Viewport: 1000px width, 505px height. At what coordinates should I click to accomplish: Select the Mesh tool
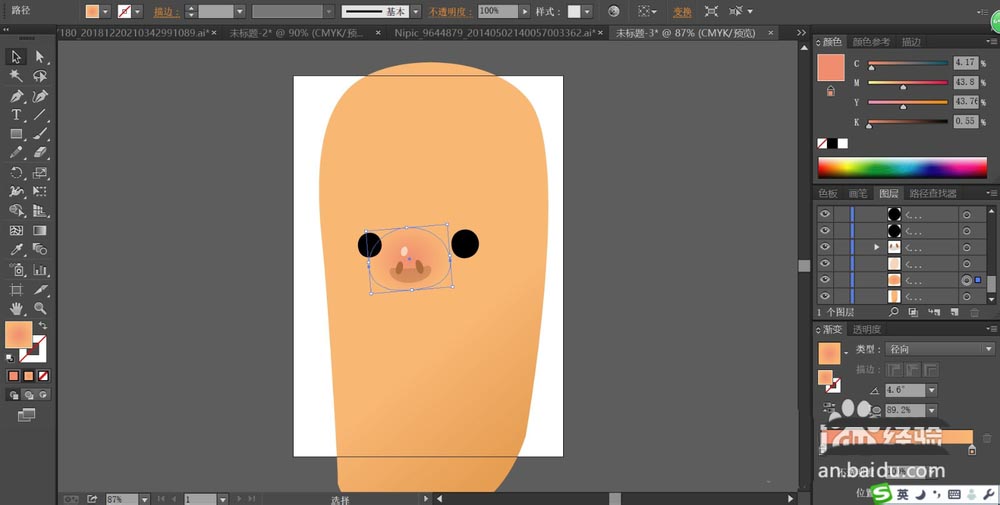16,230
